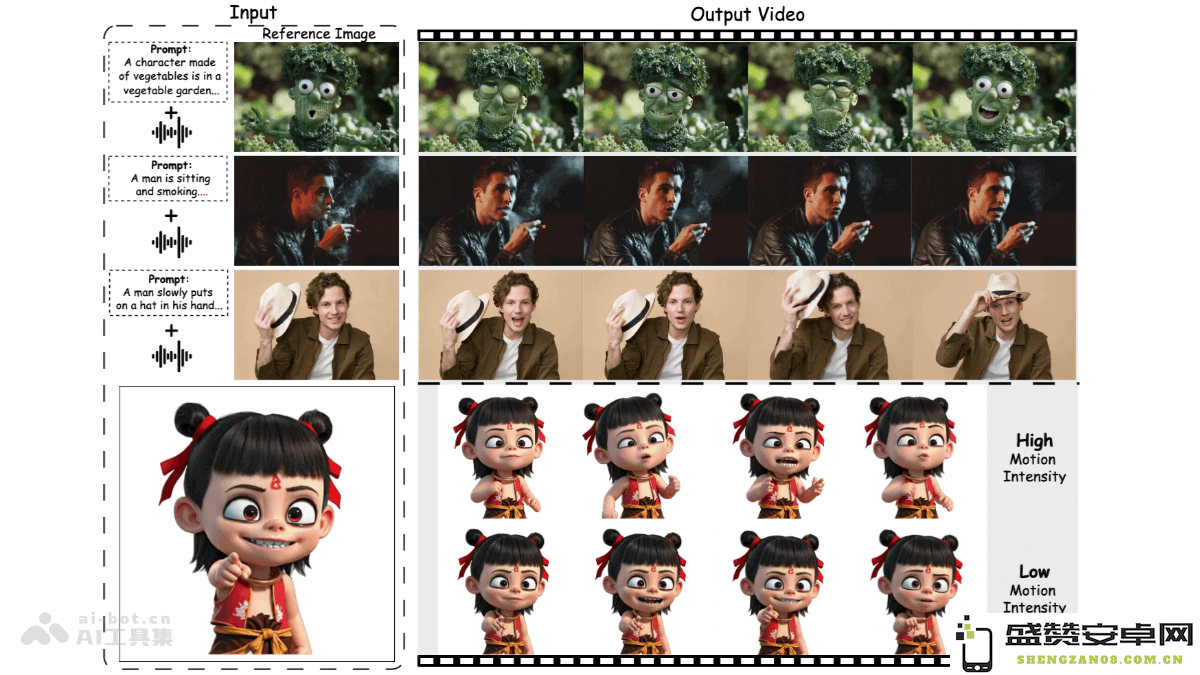
Task: Open the second output frame of the hat man
Action: point(665,324)
